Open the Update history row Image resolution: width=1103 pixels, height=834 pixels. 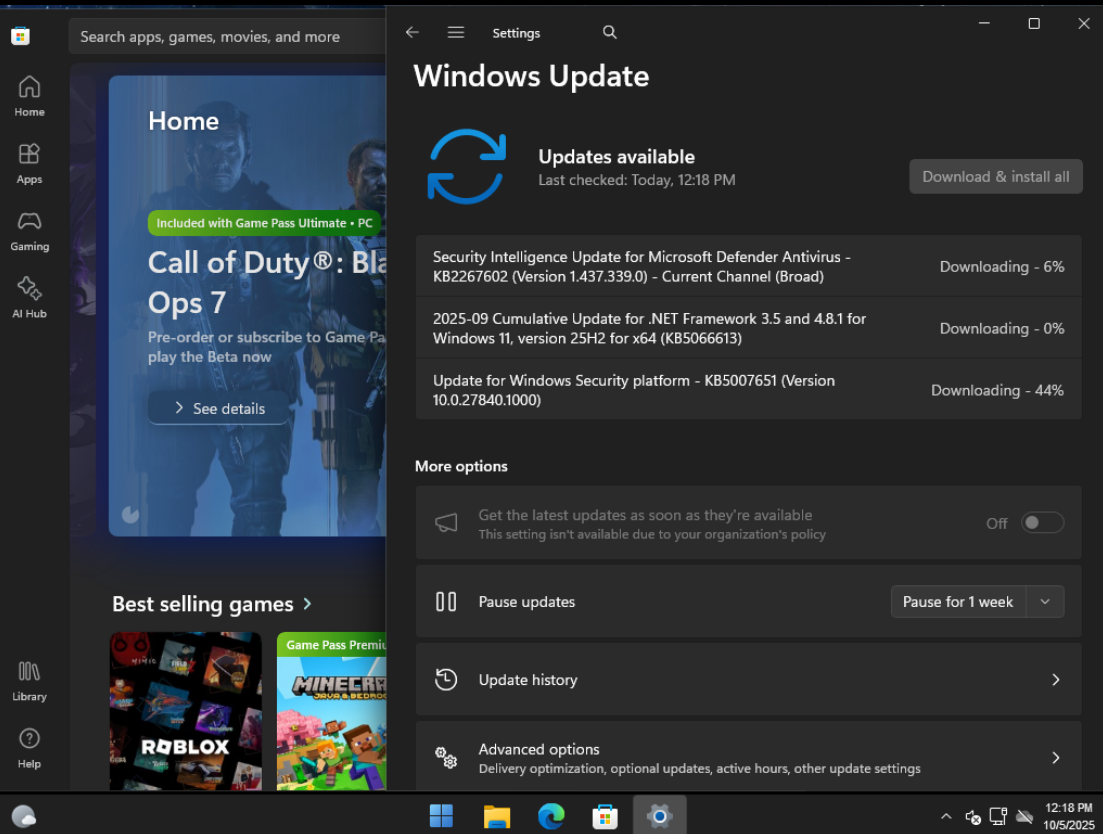[748, 680]
